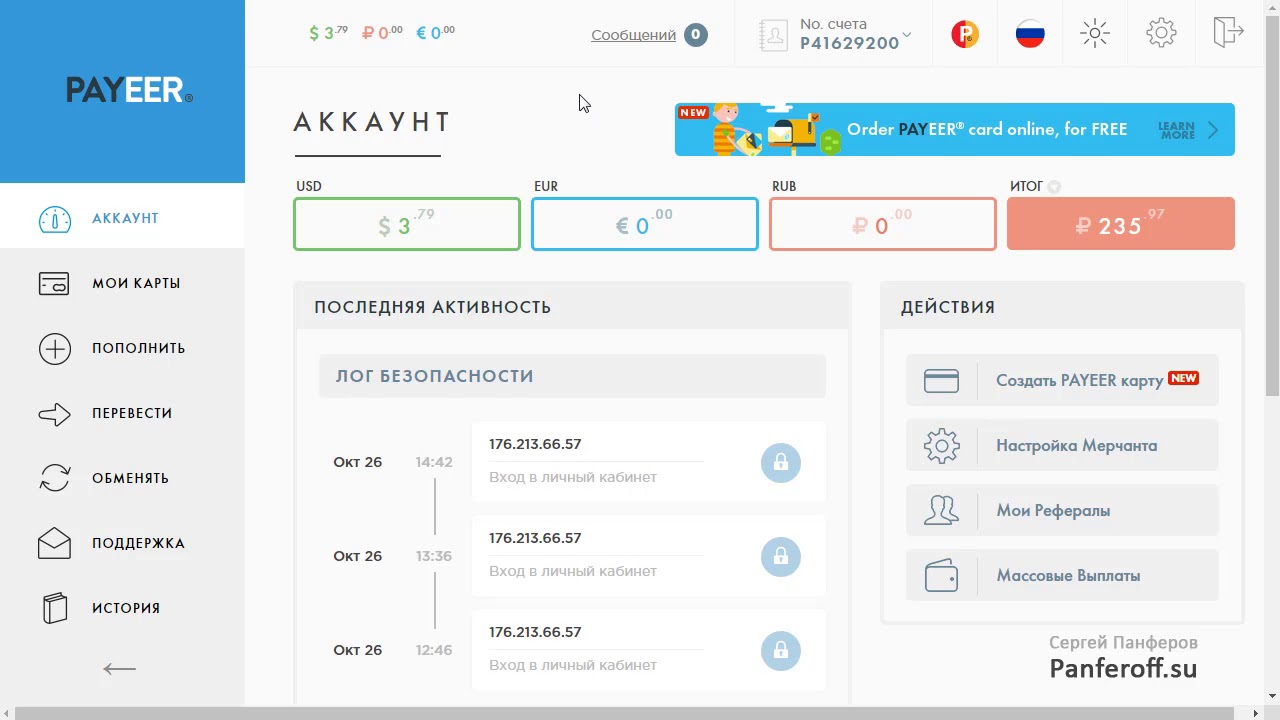
Task: Open the Аккаунт menu item
Action: point(125,219)
